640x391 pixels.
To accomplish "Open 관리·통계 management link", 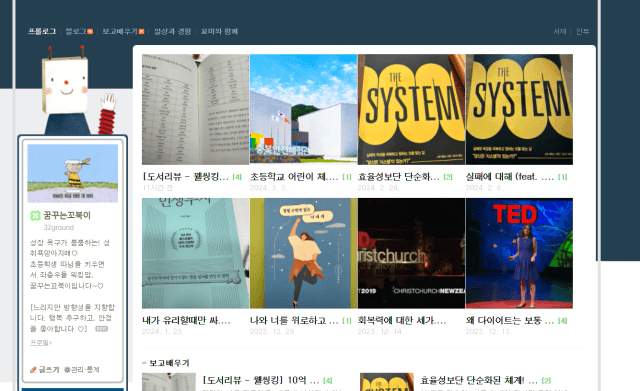I will click(x=82, y=370).
